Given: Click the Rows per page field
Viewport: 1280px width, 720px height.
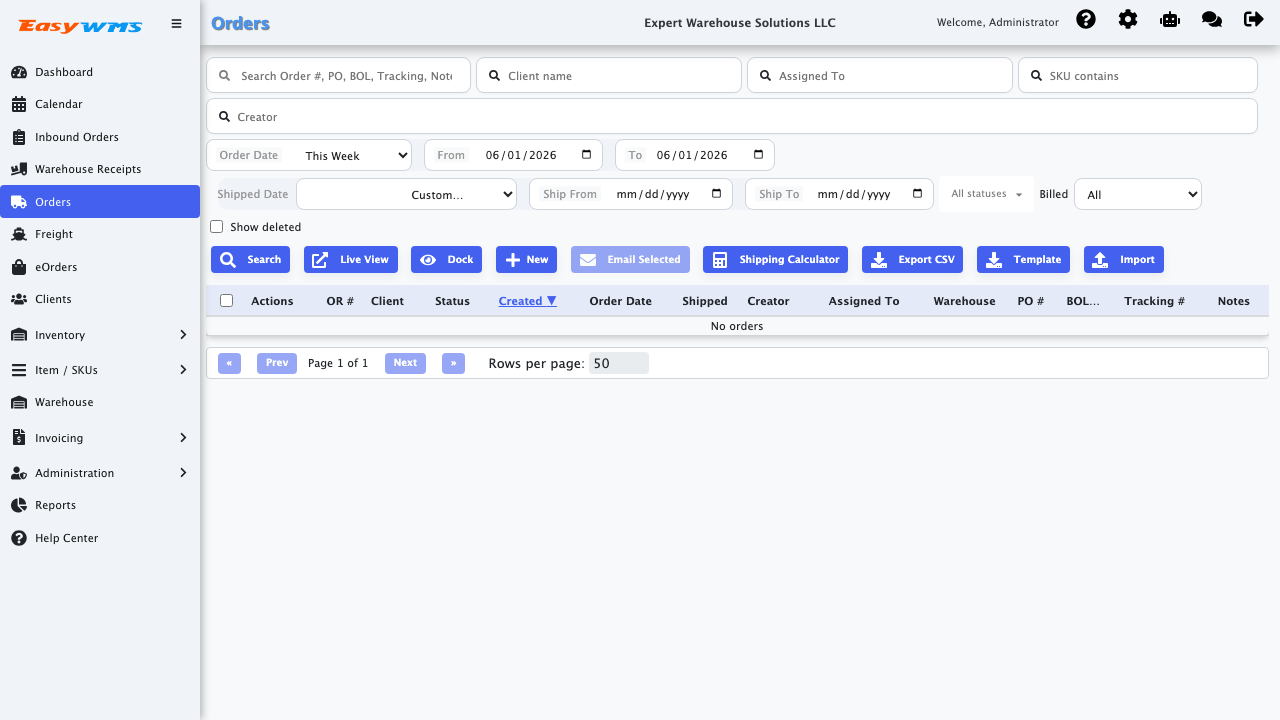Looking at the screenshot, I should click(619, 364).
